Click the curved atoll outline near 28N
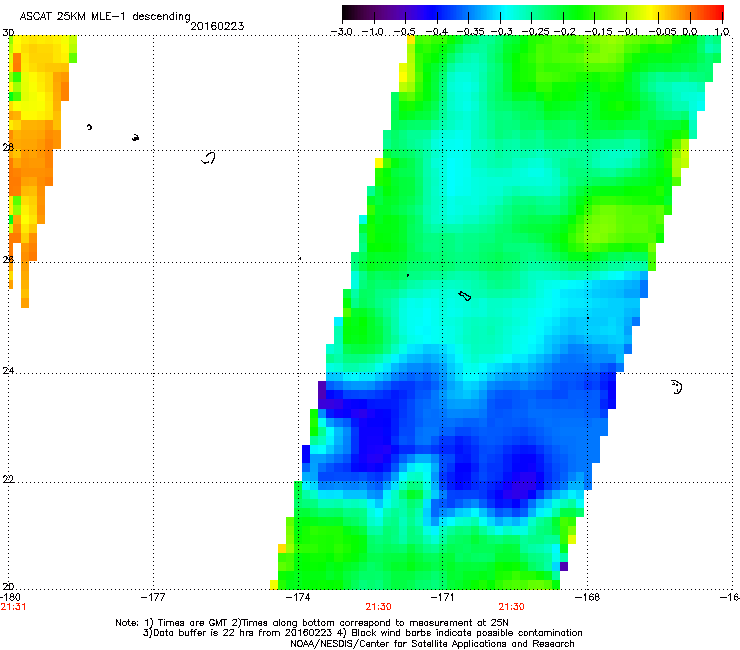 pos(208,158)
